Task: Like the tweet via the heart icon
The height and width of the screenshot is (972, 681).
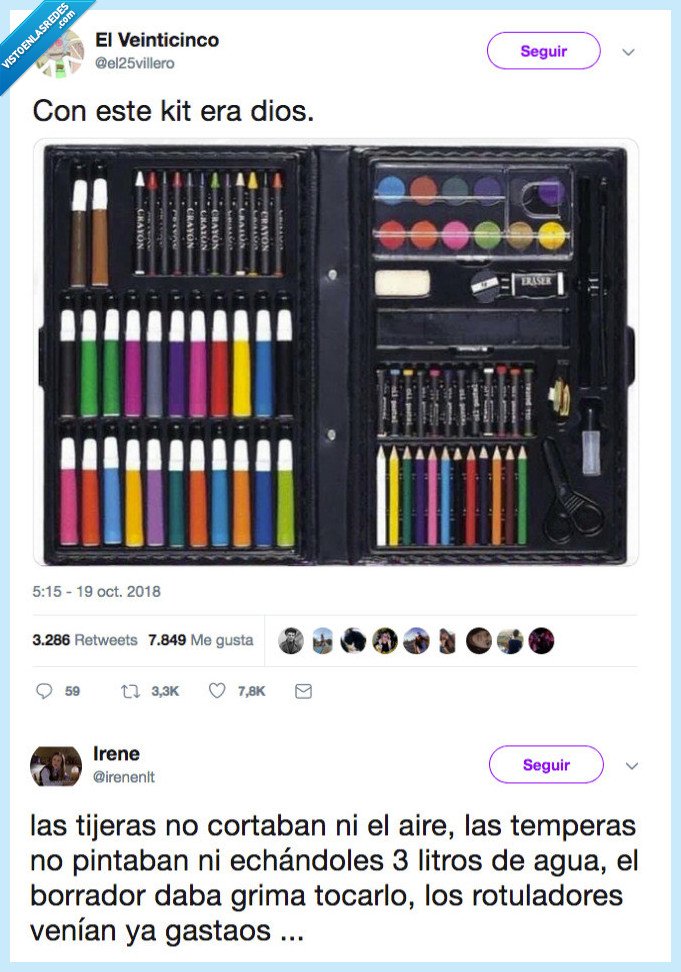Action: click(216, 690)
